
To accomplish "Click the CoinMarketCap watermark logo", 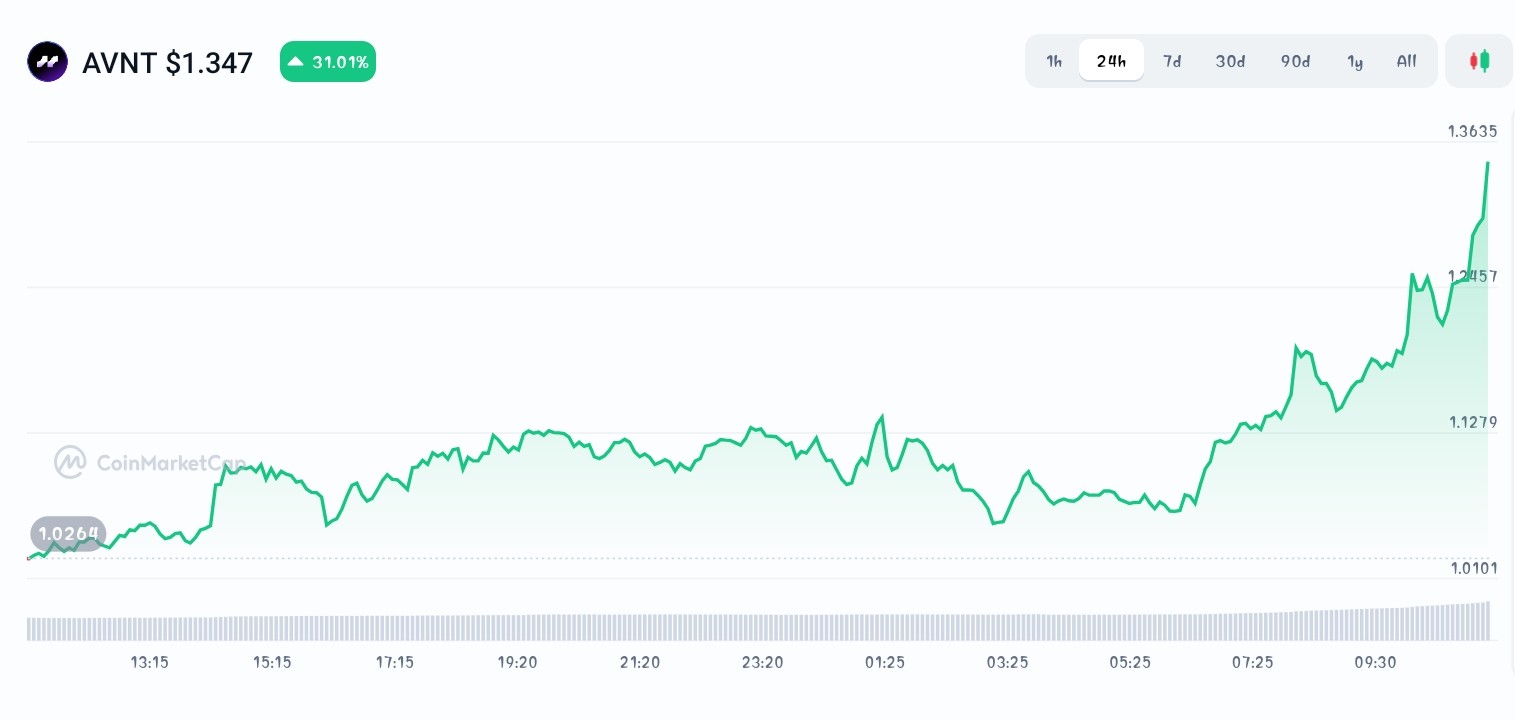I will [x=70, y=462].
